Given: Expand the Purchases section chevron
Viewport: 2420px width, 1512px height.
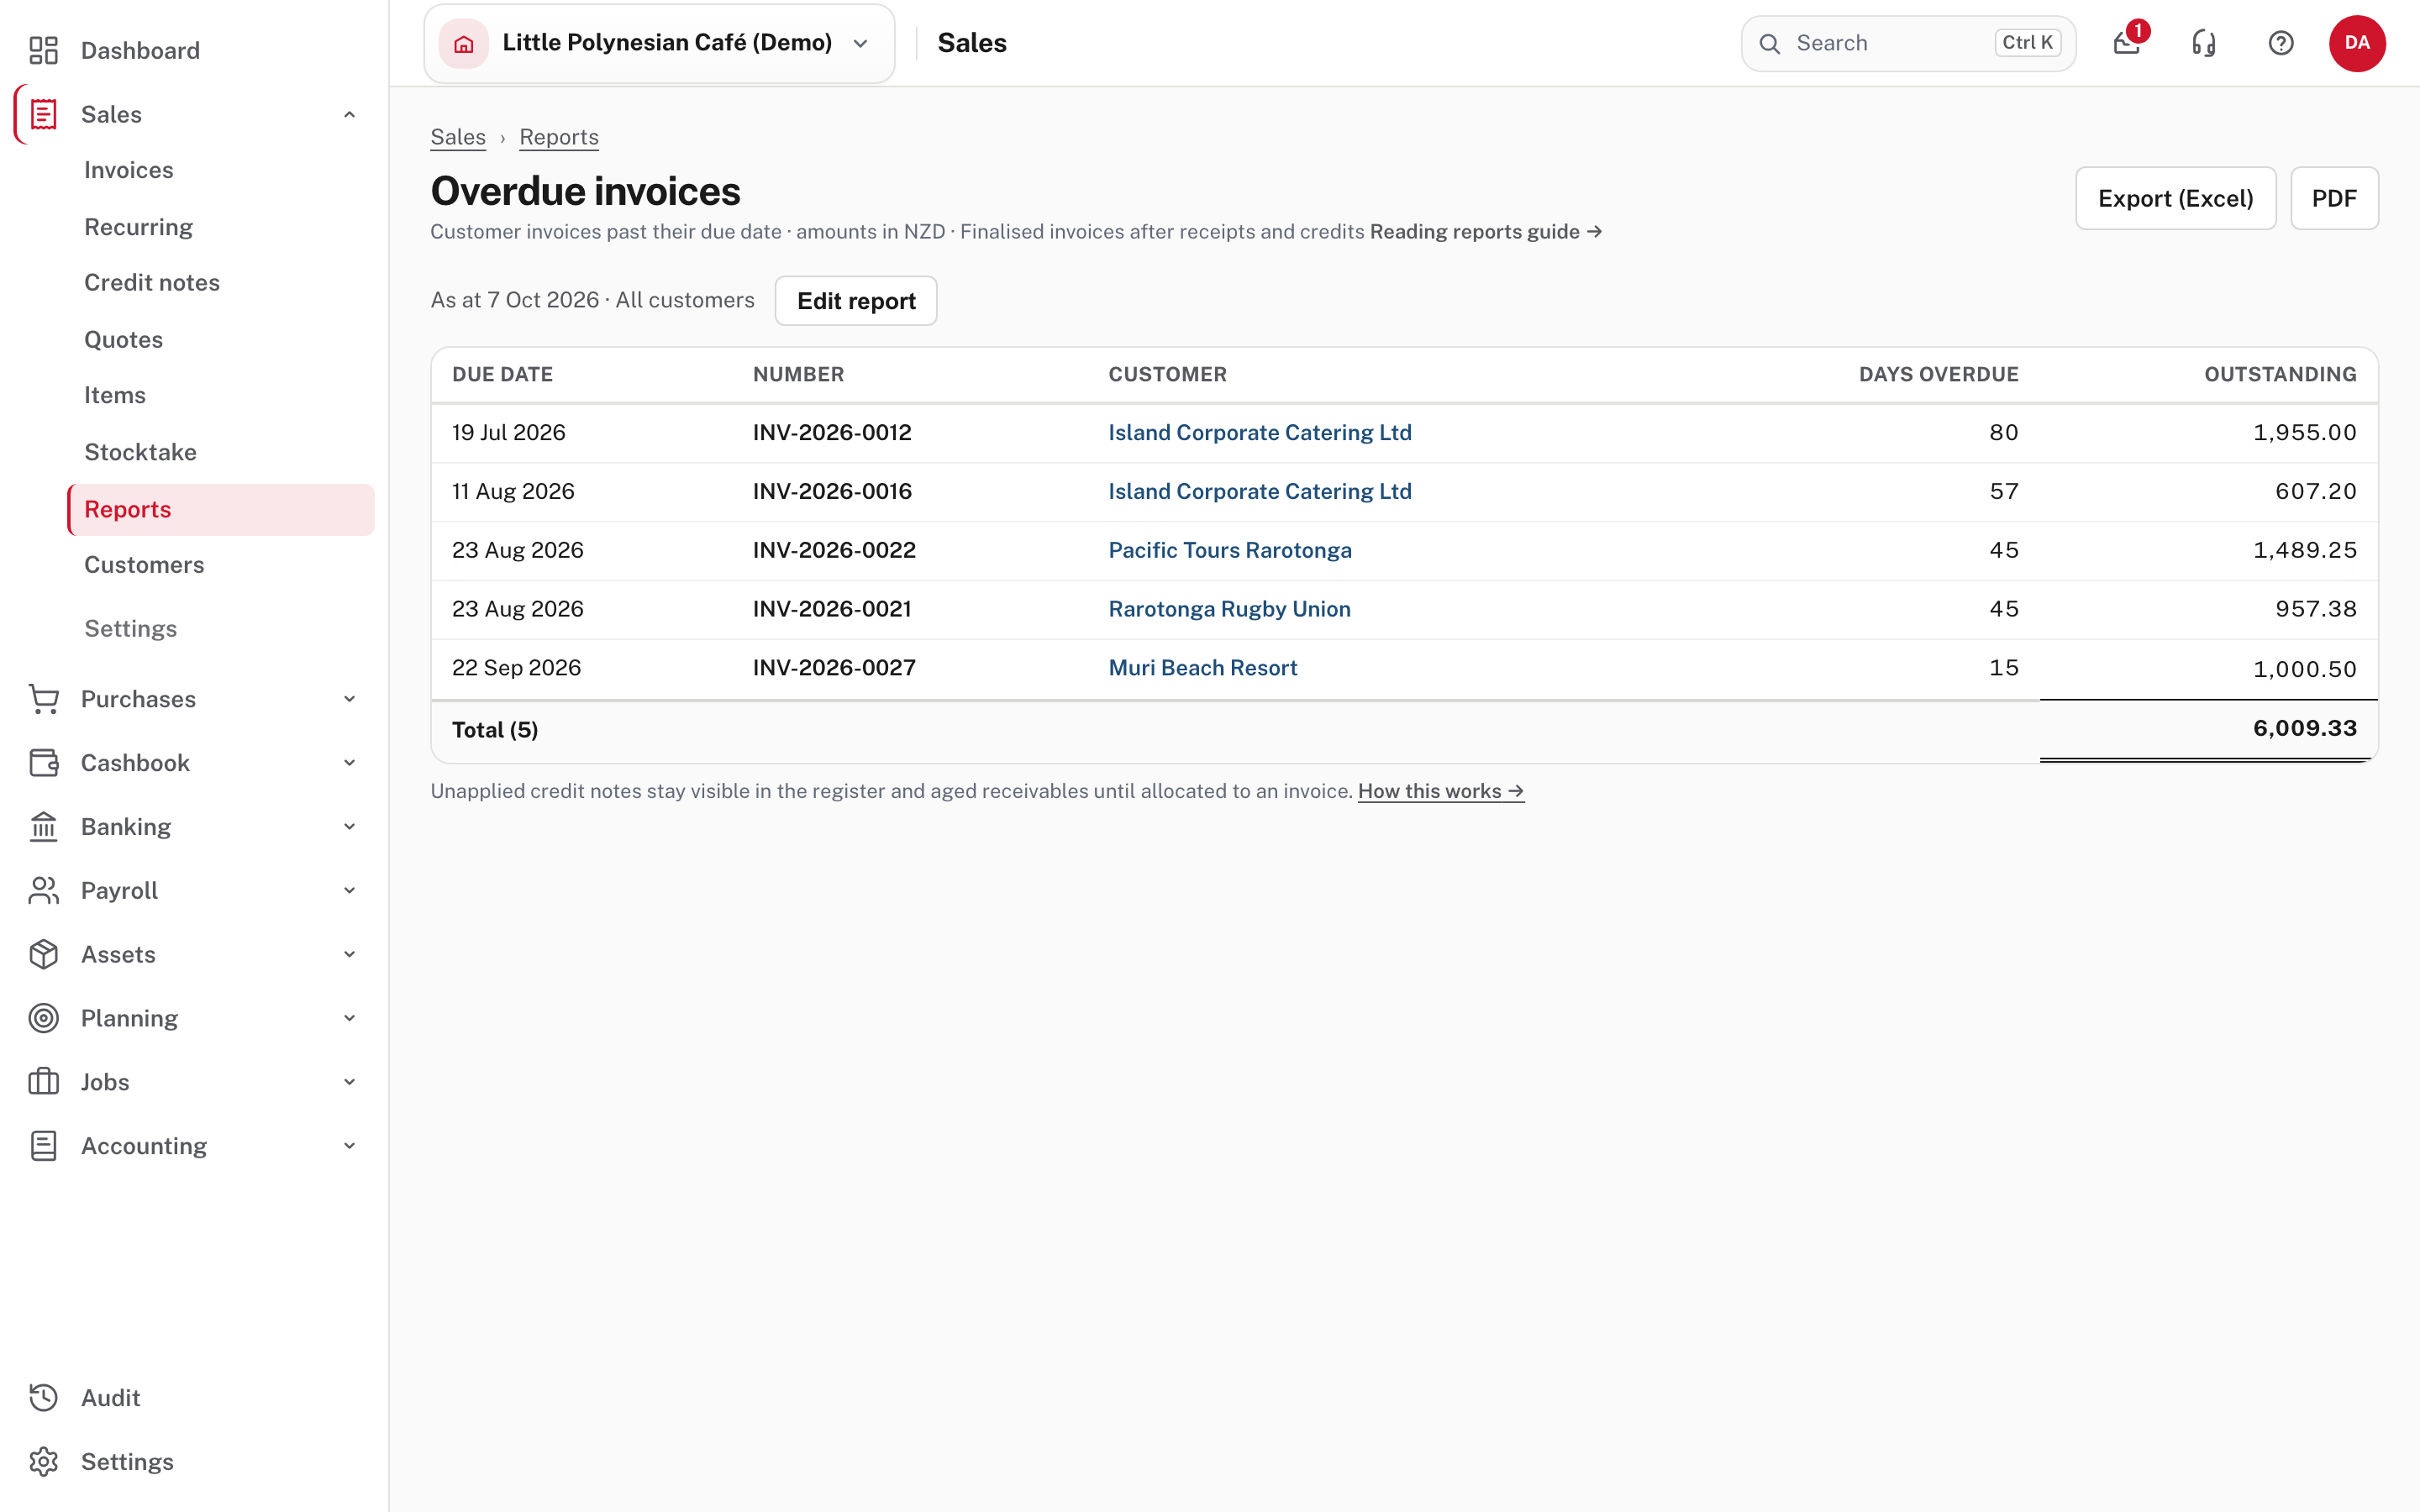Looking at the screenshot, I should pyautogui.click(x=350, y=699).
